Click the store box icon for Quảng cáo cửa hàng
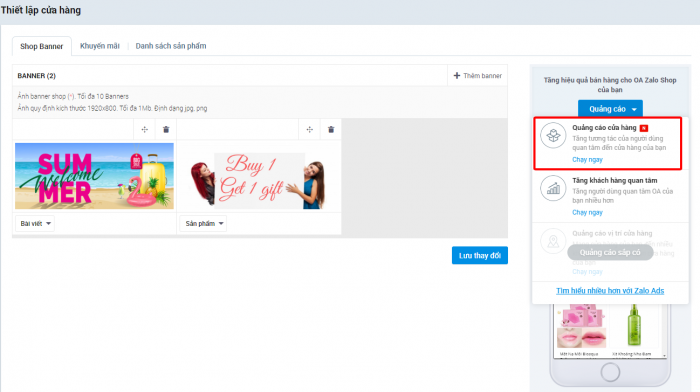The image size is (700, 392). click(553, 135)
